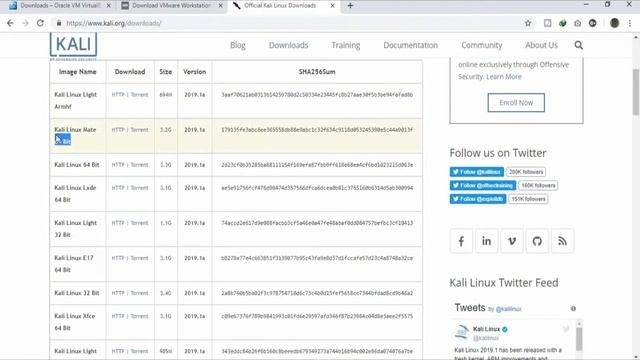
Task: Open the Community menu
Action: (x=482, y=45)
